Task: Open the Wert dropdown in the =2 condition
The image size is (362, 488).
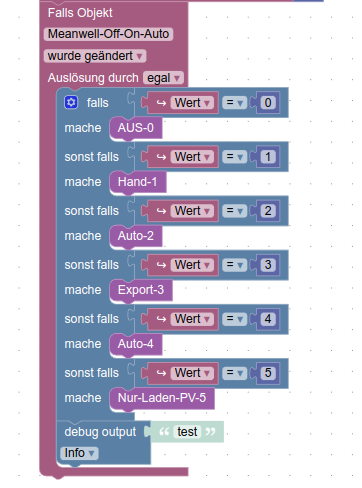Action: (x=192, y=211)
